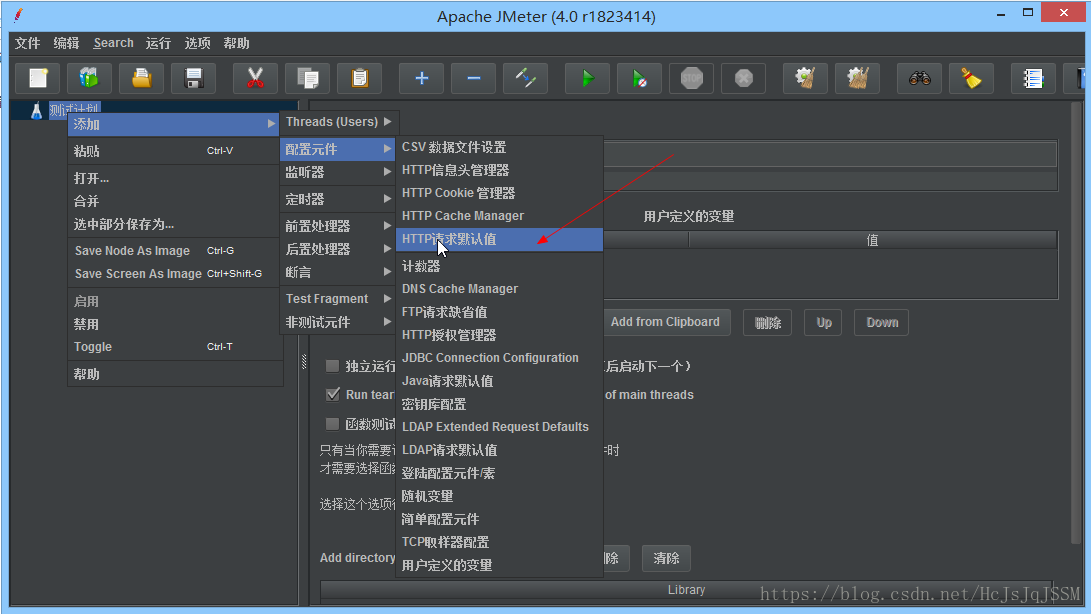Click the 删除 button by Up
This screenshot has width=1091, height=614.
pos(767,322)
